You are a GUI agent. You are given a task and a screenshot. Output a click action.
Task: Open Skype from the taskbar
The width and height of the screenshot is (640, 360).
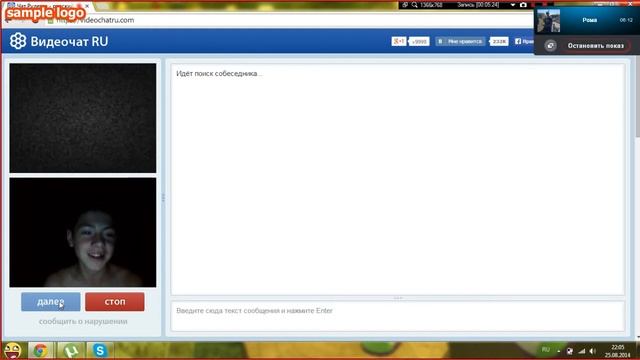tap(100, 351)
